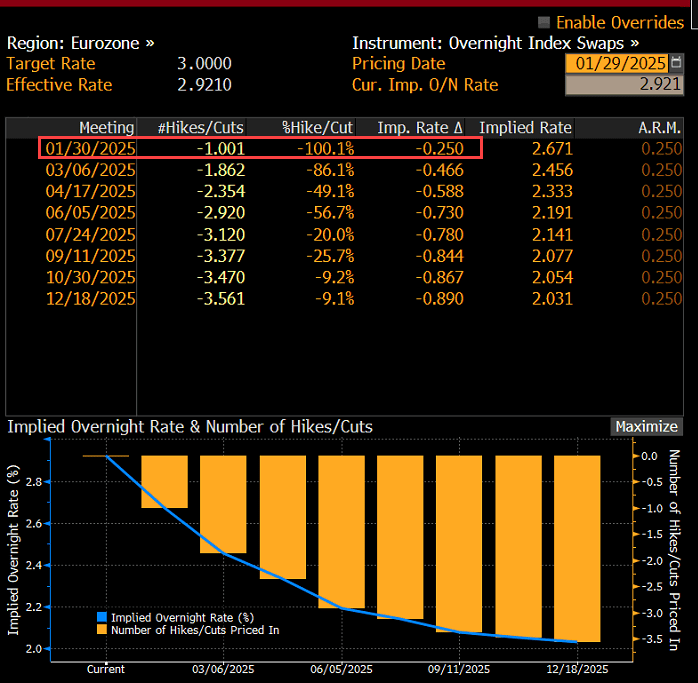Expand the Region: Eurozone selector

81,43
